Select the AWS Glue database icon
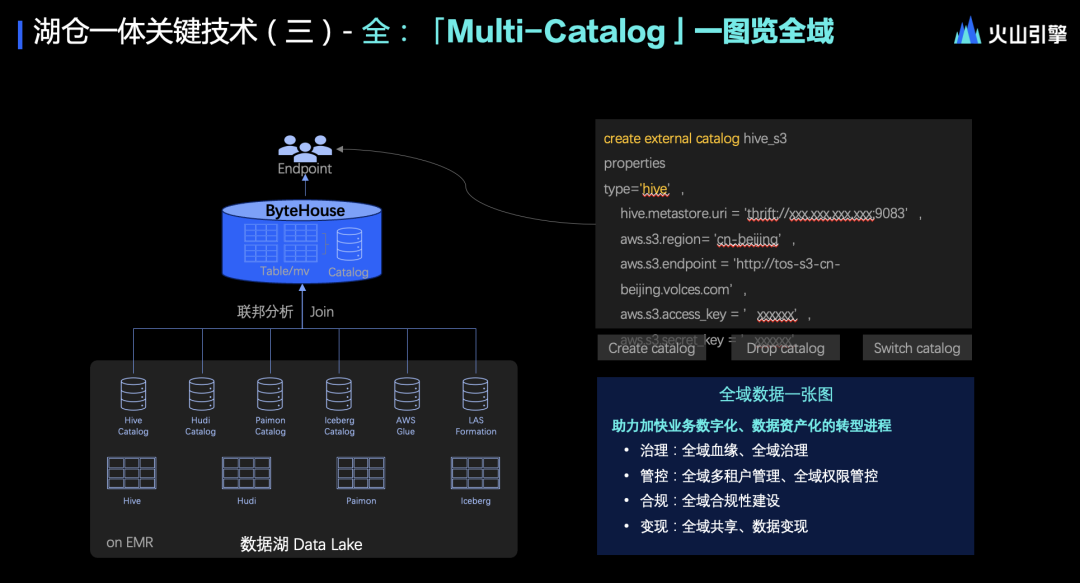Image resolution: width=1080 pixels, height=583 pixels. click(406, 394)
